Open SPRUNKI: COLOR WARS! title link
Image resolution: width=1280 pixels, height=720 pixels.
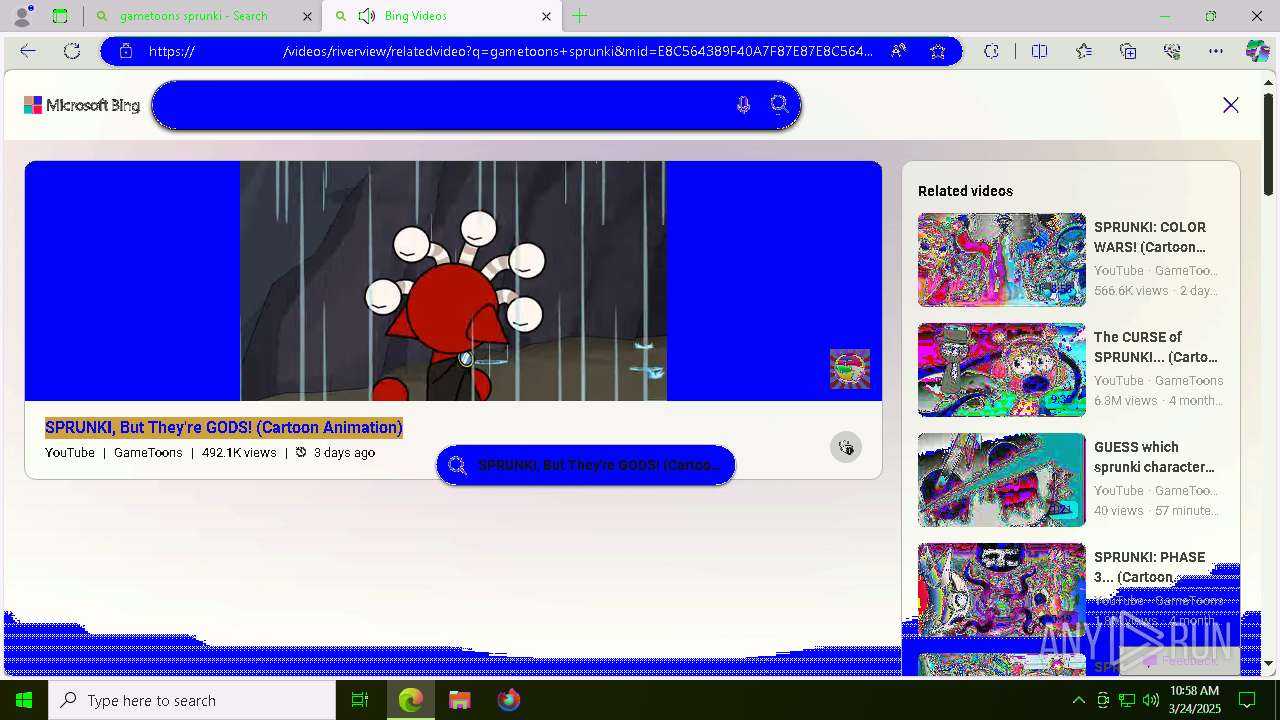[x=1150, y=237]
